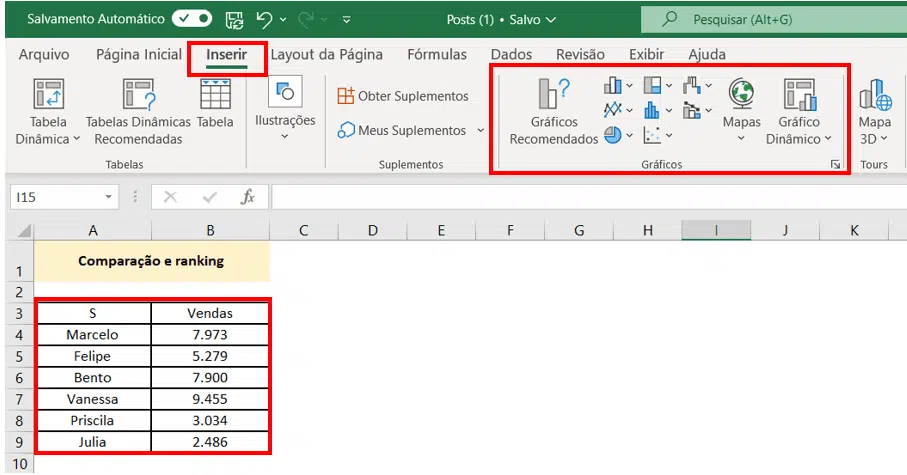
Task: Click Gráficos Recomendados
Action: coord(554,112)
